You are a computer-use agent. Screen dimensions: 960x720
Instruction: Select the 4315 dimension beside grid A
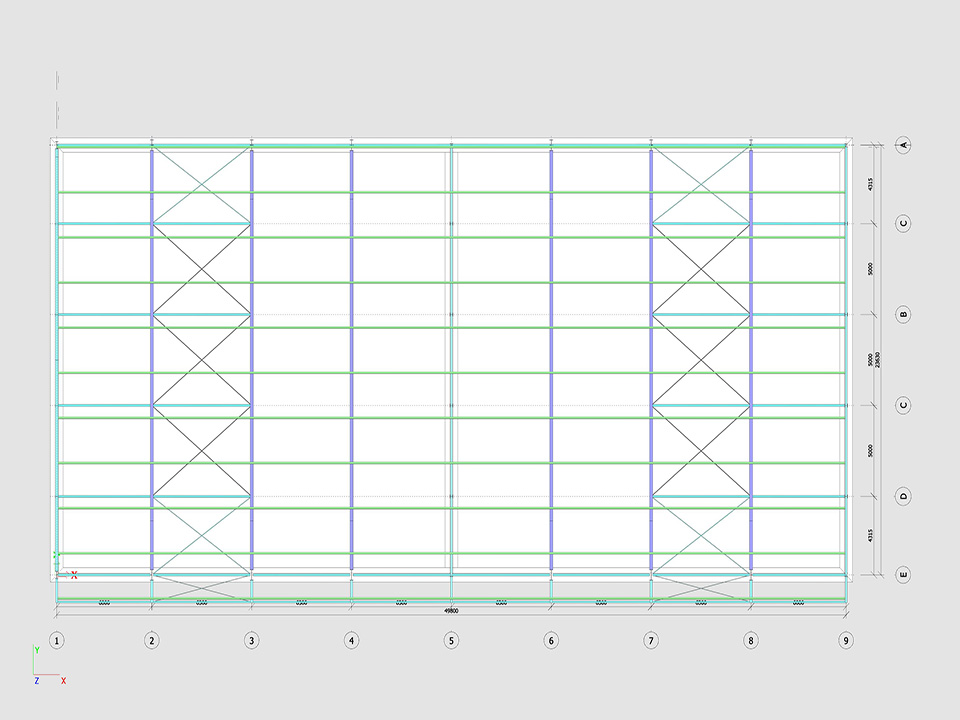(870, 184)
